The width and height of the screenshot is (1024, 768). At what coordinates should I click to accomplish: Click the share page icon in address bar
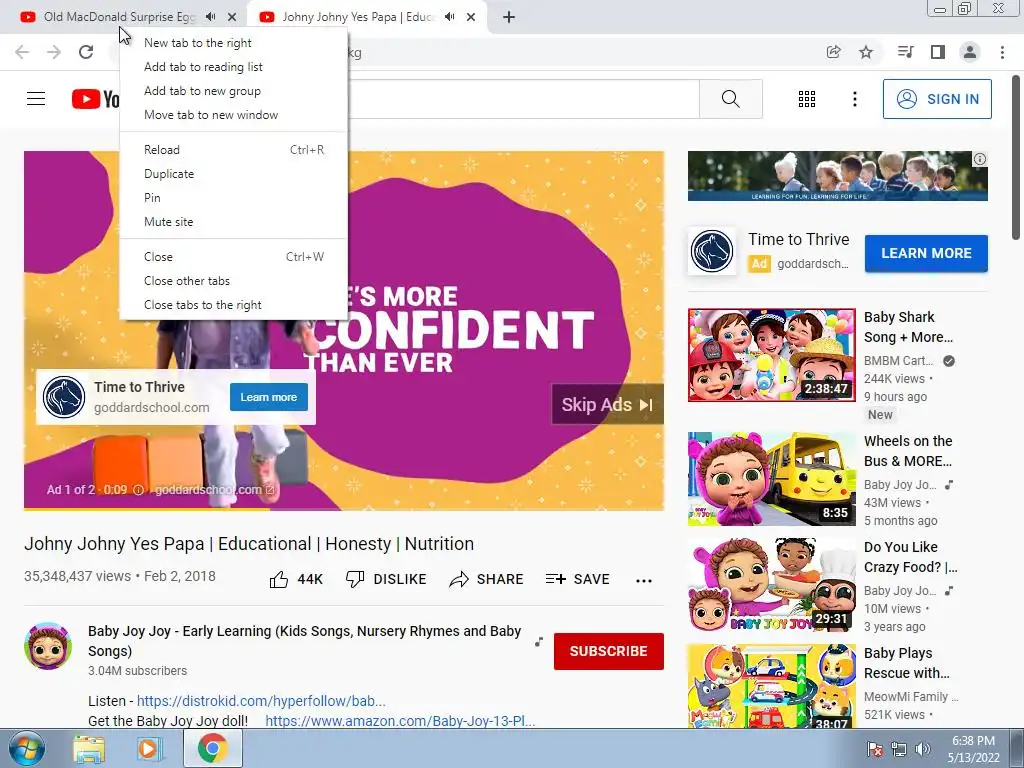(833, 52)
